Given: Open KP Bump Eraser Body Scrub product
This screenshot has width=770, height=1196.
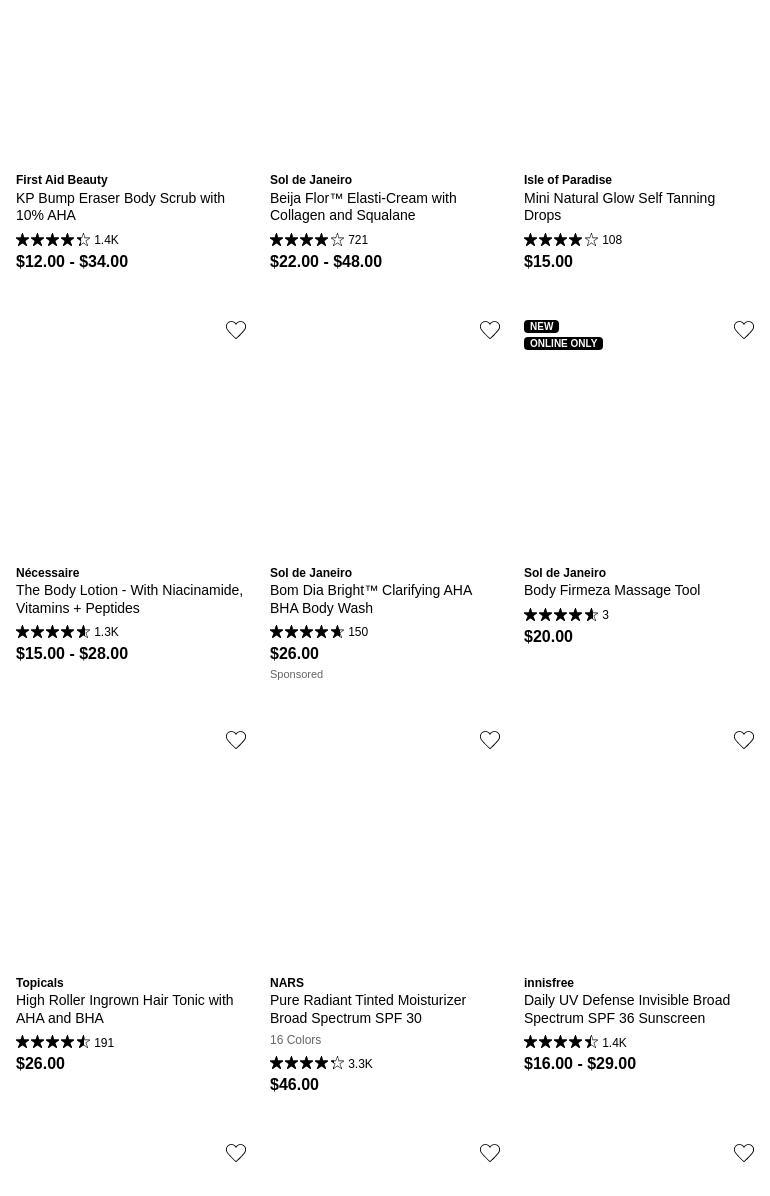Looking at the screenshot, I should pyautogui.click(x=120, y=206).
